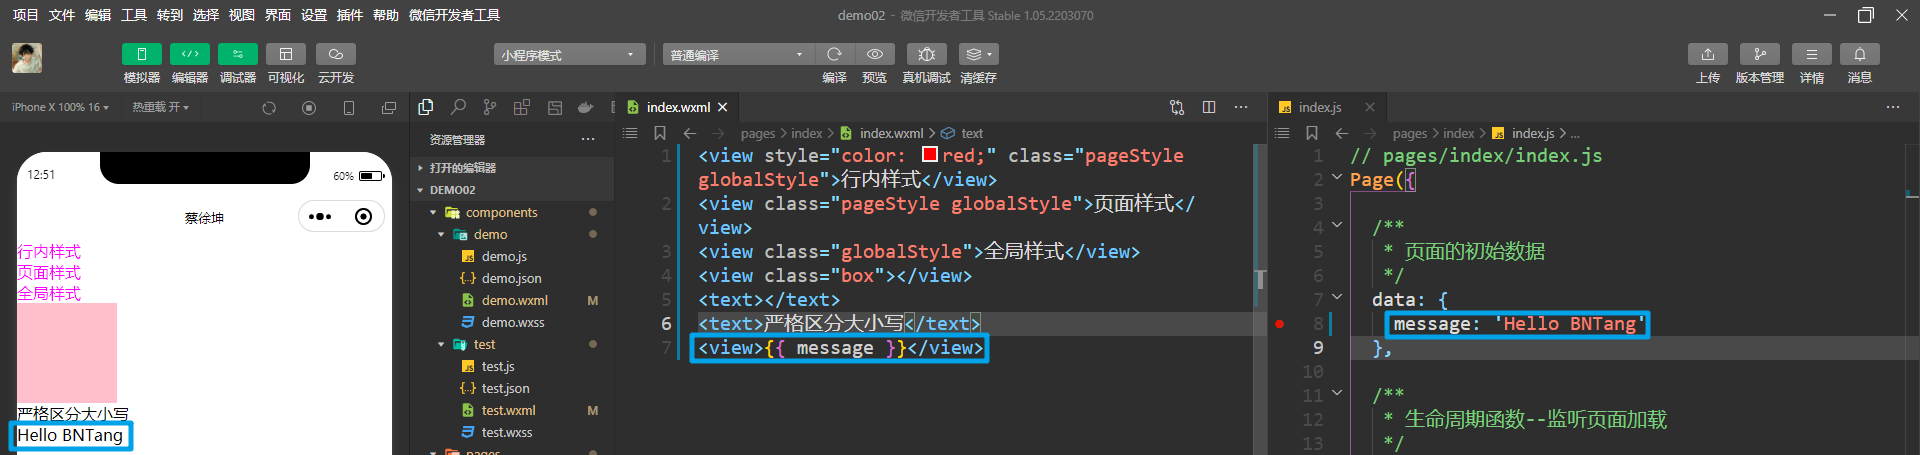Open 版本管理 version control icon
Viewport: 1920px width, 455px height.
tap(1760, 54)
